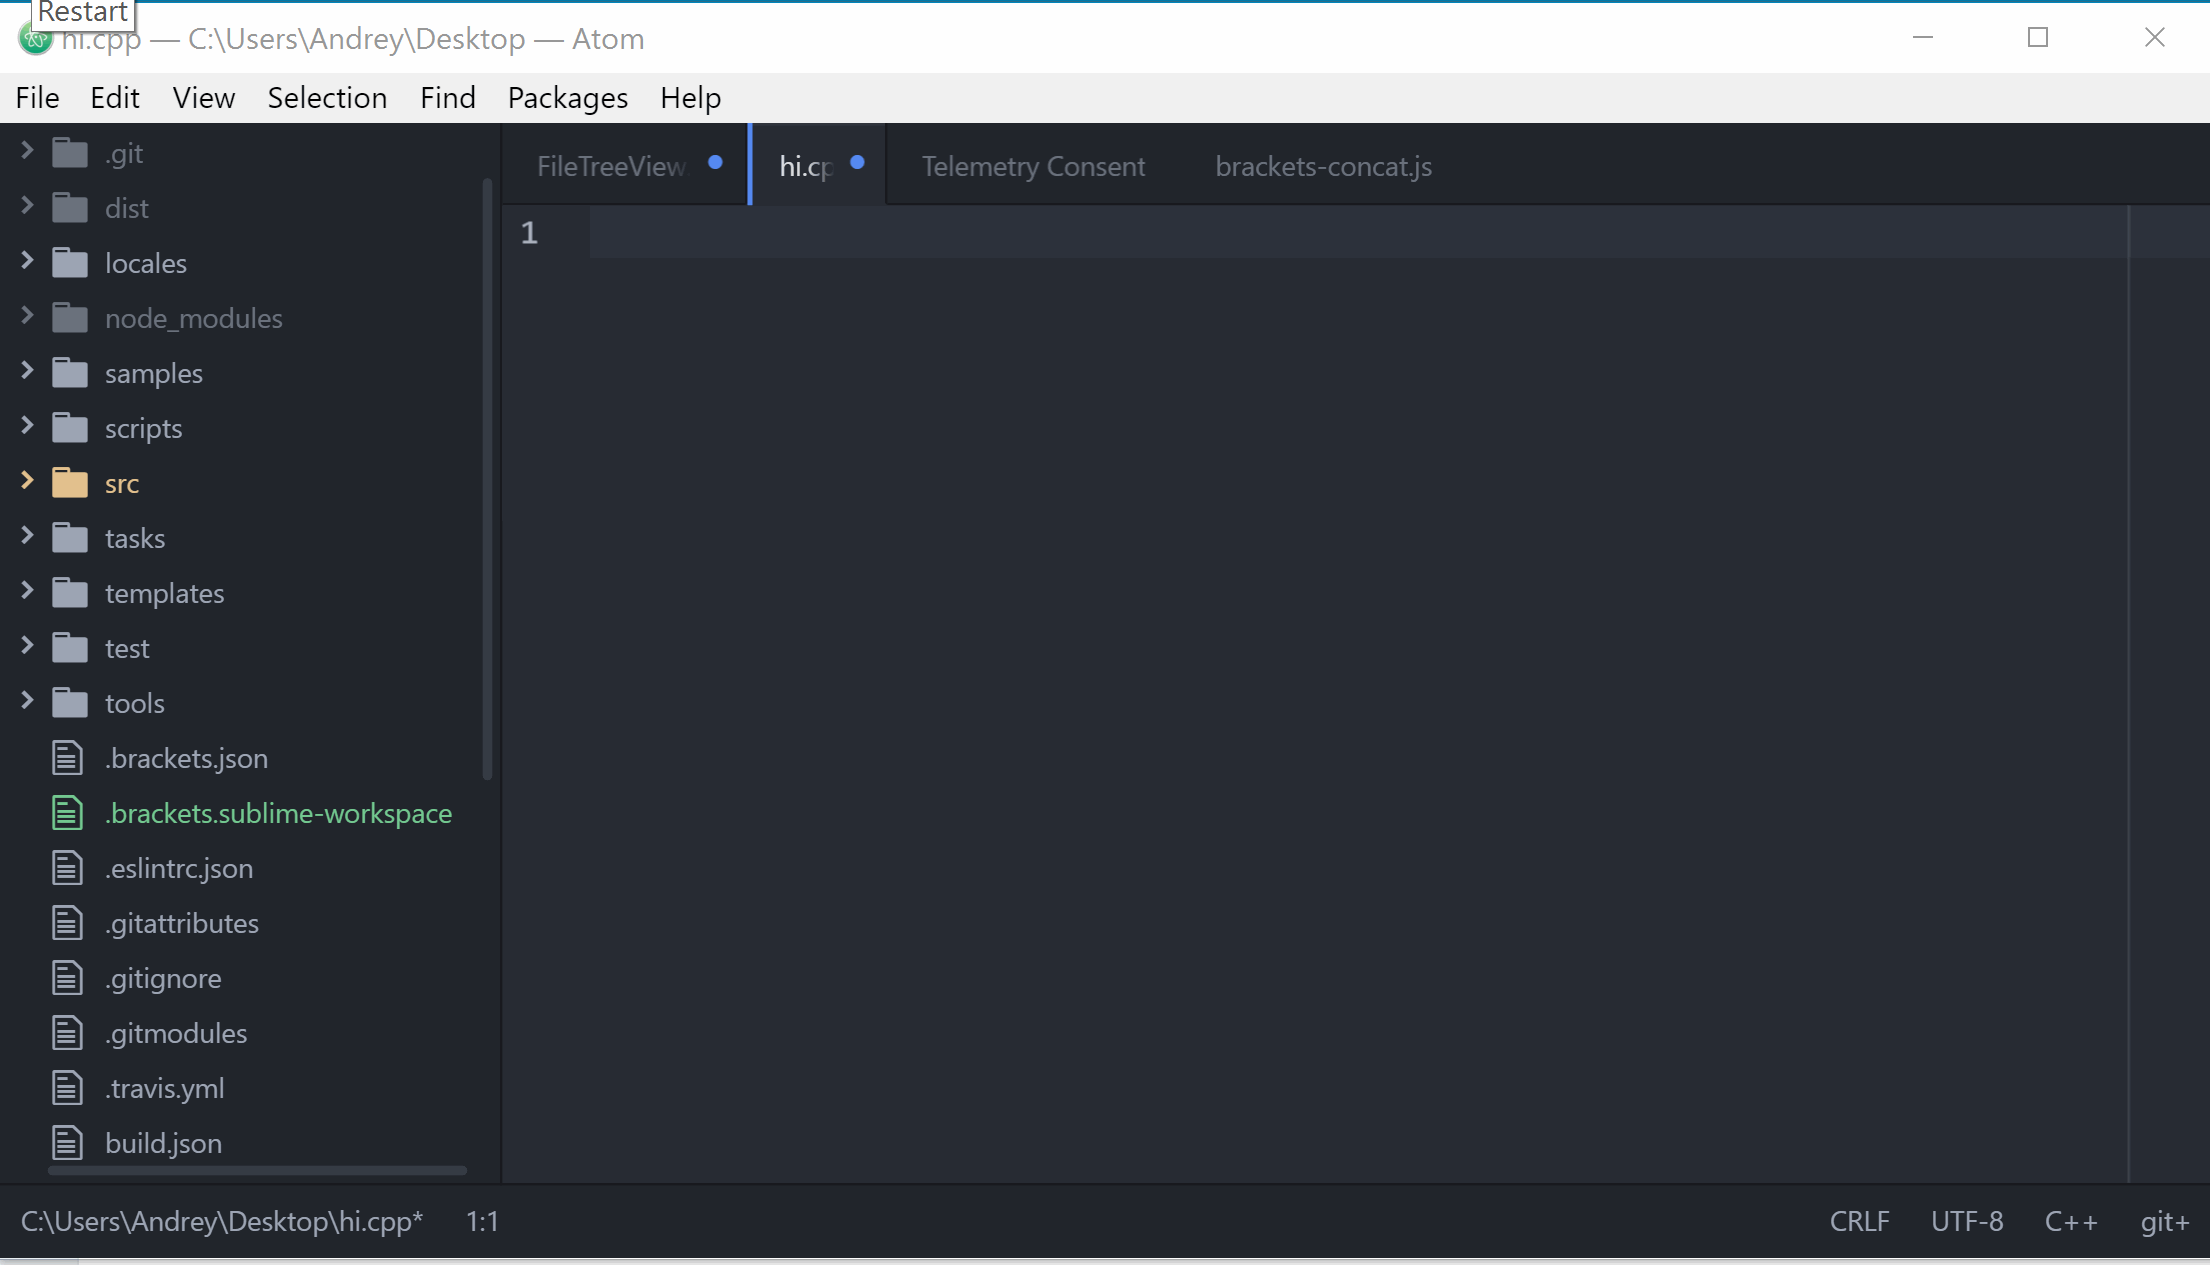Image resolution: width=2210 pixels, height=1265 pixels.
Task: Click the .gitignore file icon
Action: point(67,978)
